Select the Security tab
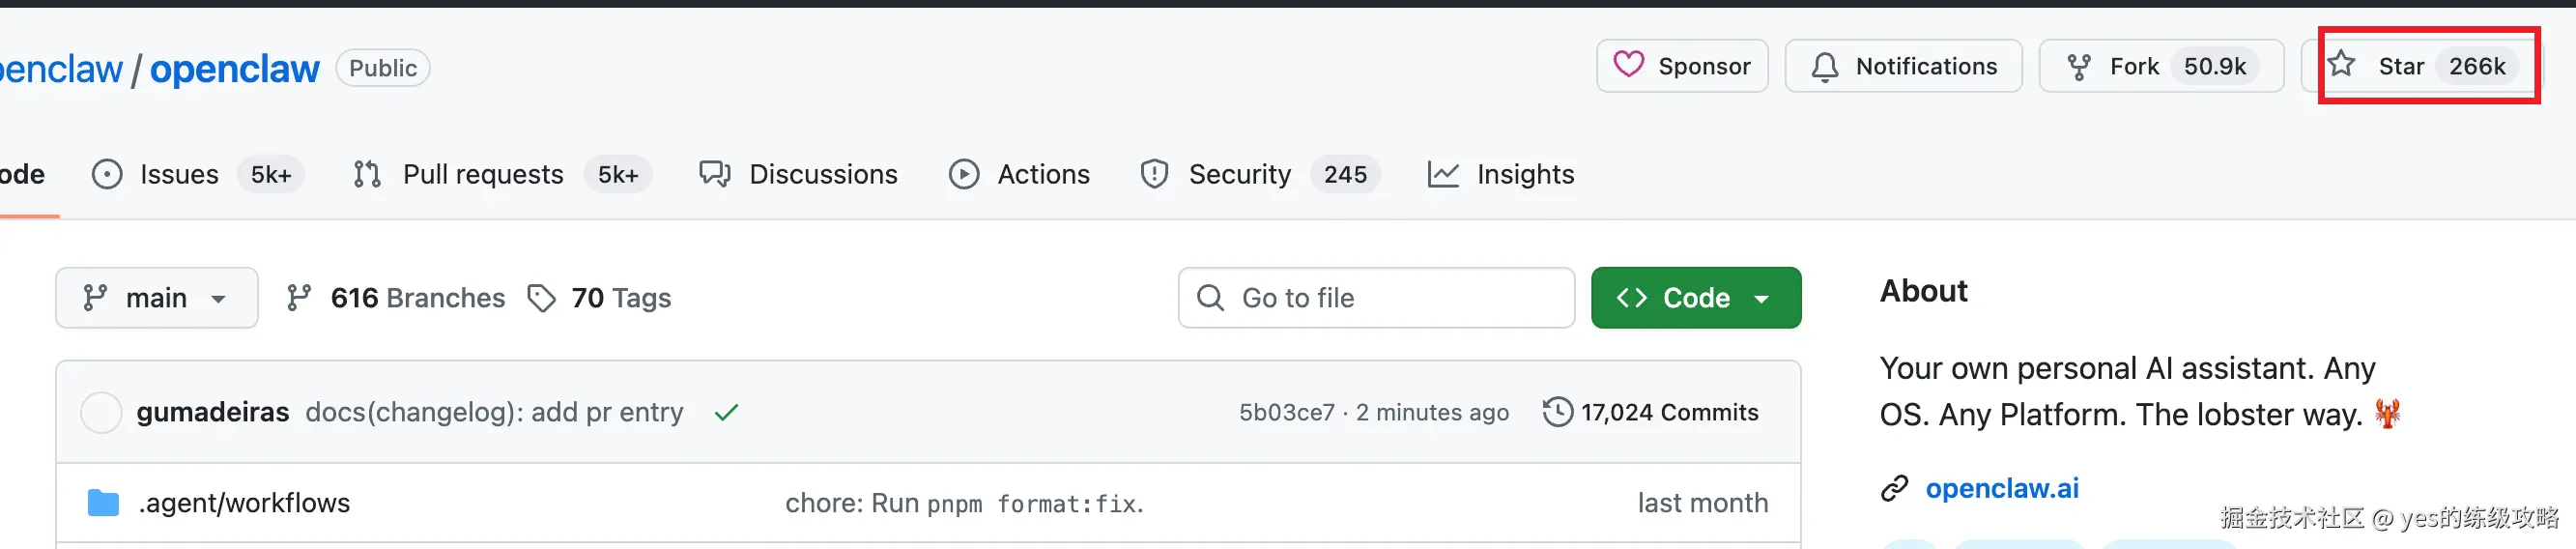This screenshot has height=549, width=2576. click(x=1238, y=175)
